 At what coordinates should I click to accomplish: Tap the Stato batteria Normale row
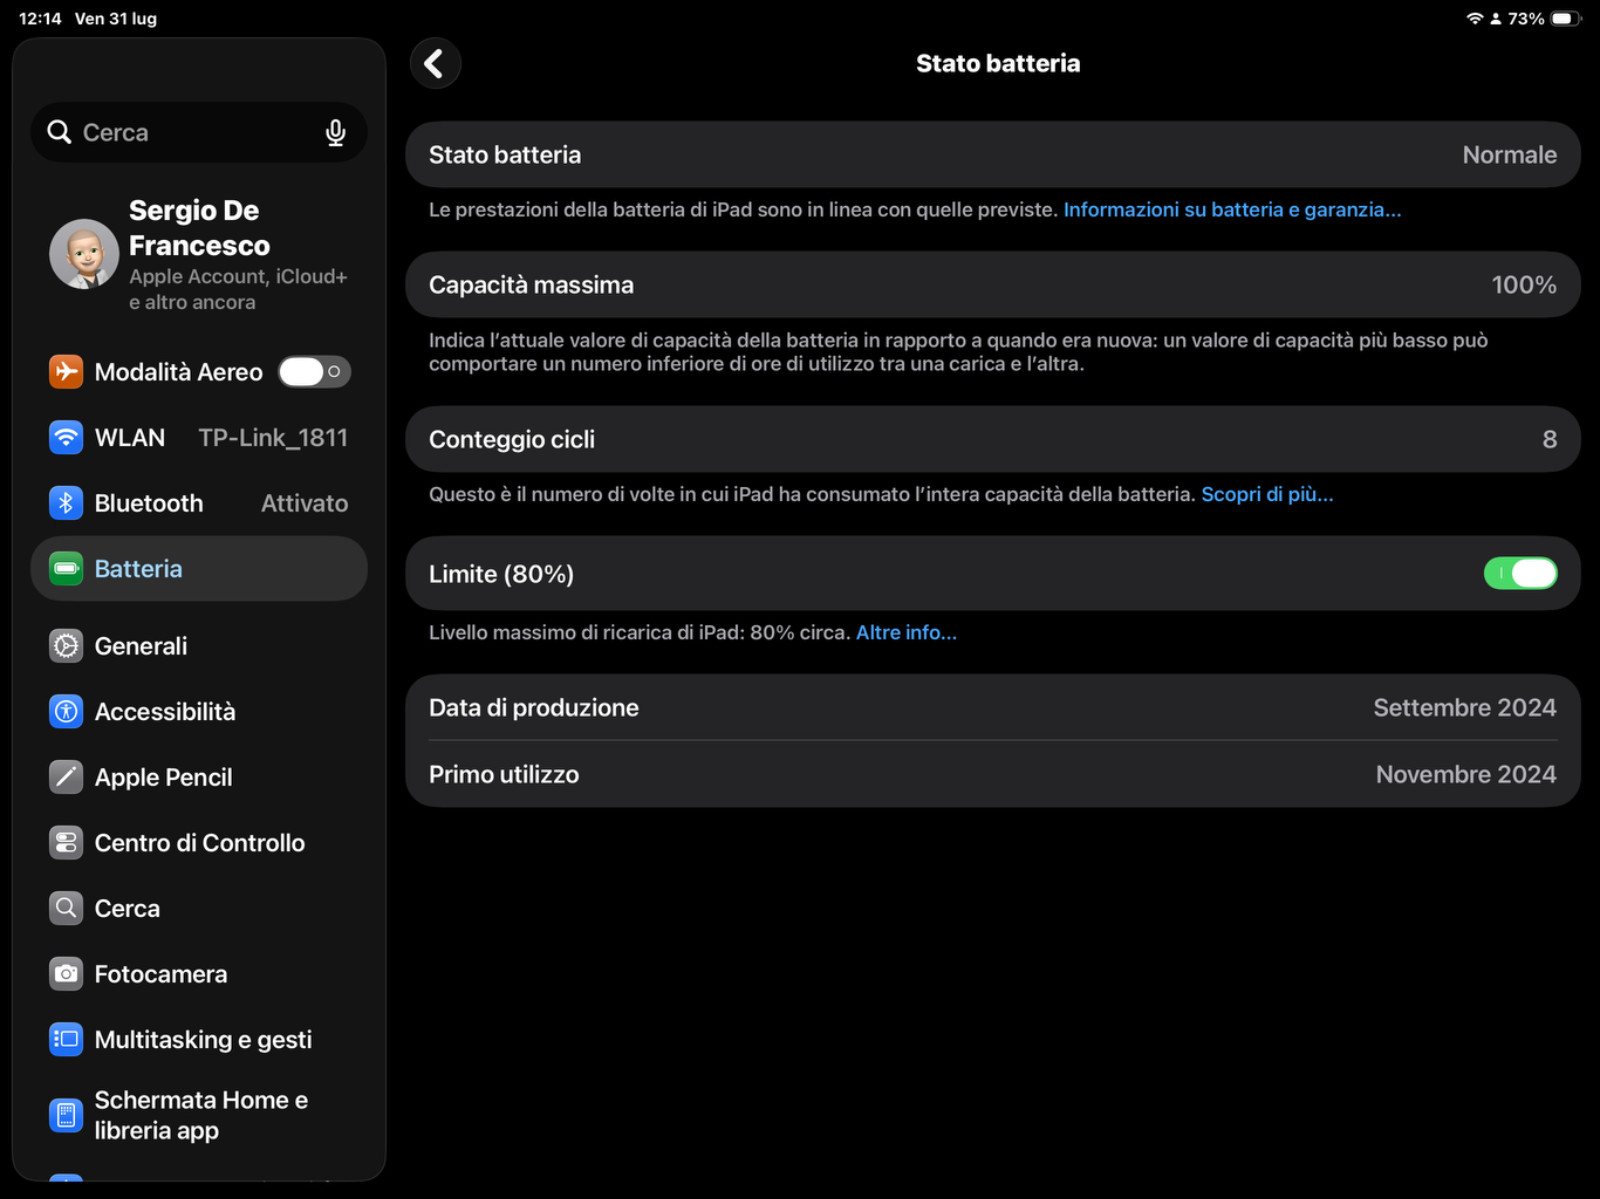tap(993, 155)
